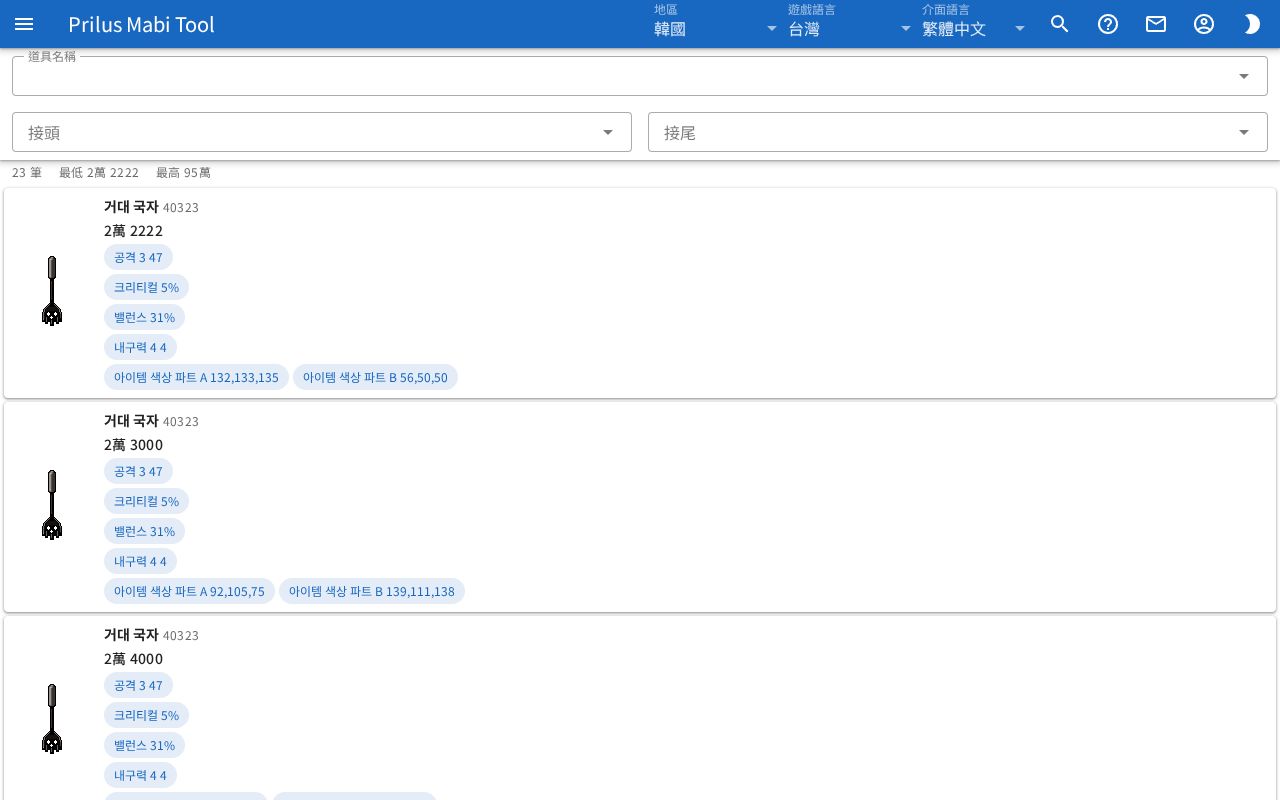Click 크리티컬 5% chip in 2萬 3000 listing
This screenshot has width=1280, height=800.
[x=146, y=501]
